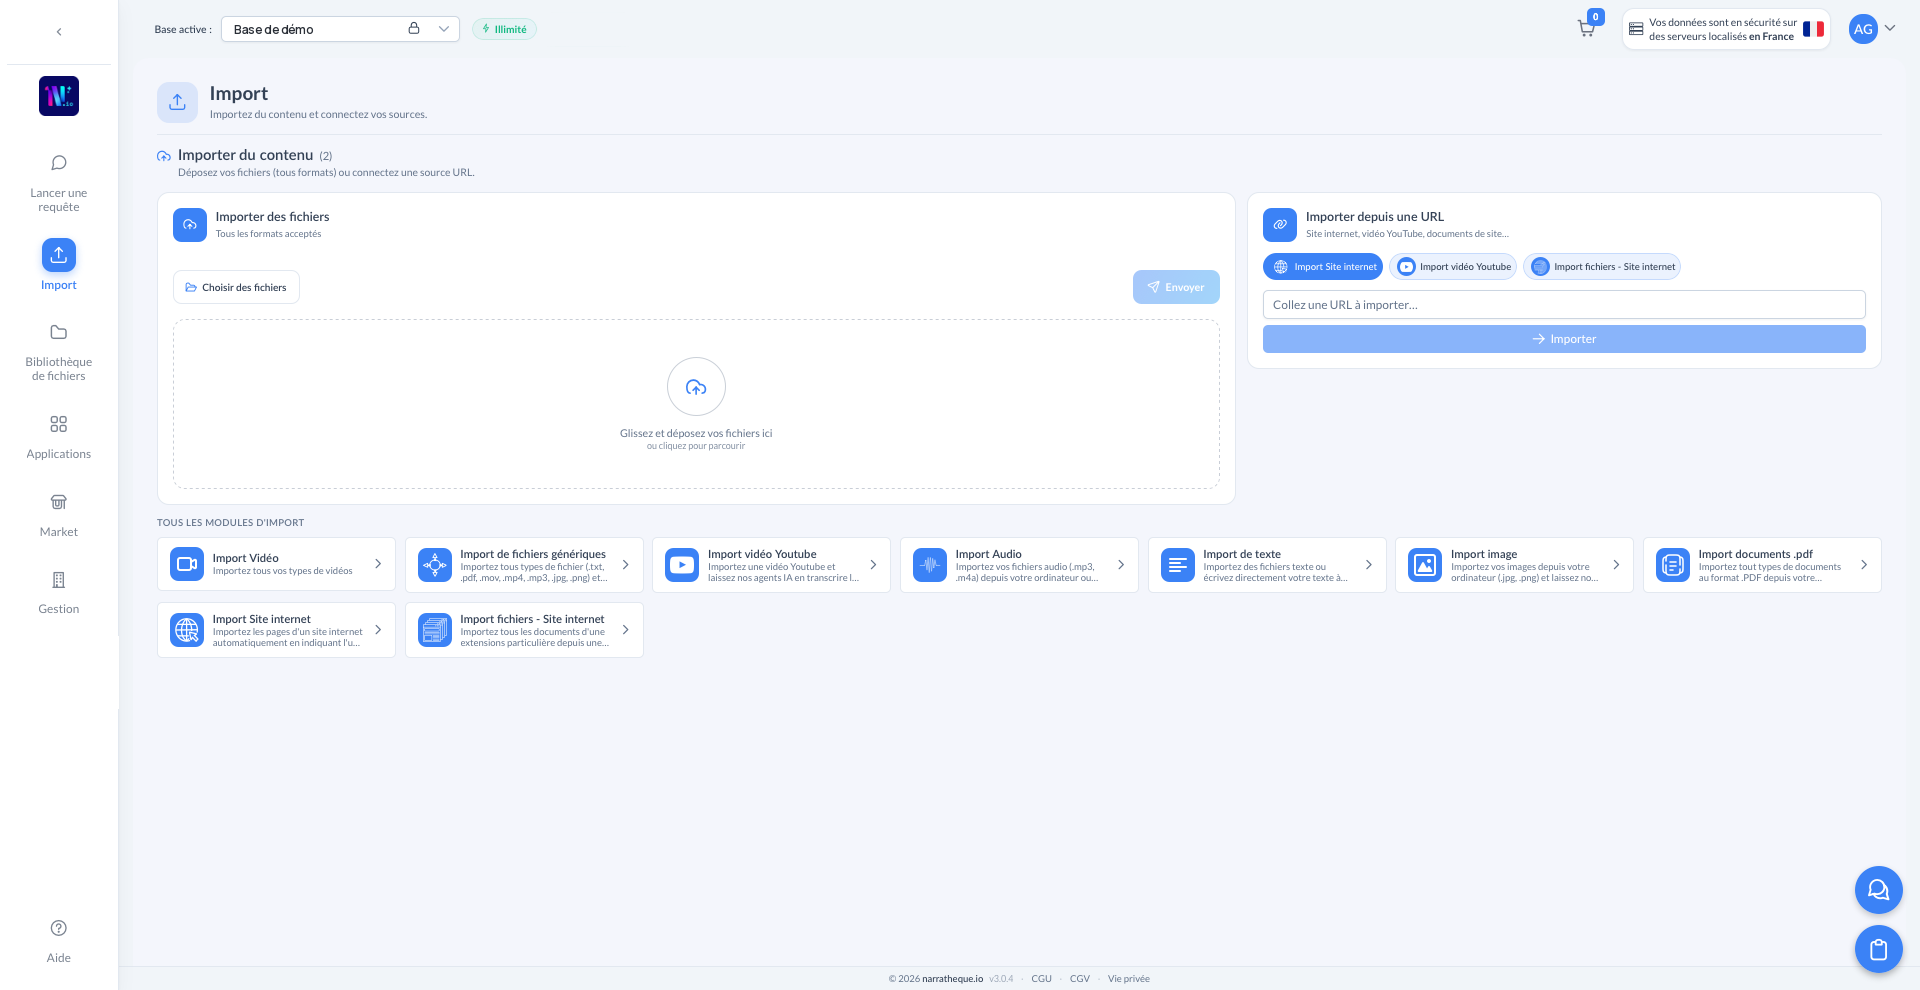Screen dimensions: 1920x990
Task: Open the Gestion building icon
Action: pyautogui.click(x=59, y=580)
